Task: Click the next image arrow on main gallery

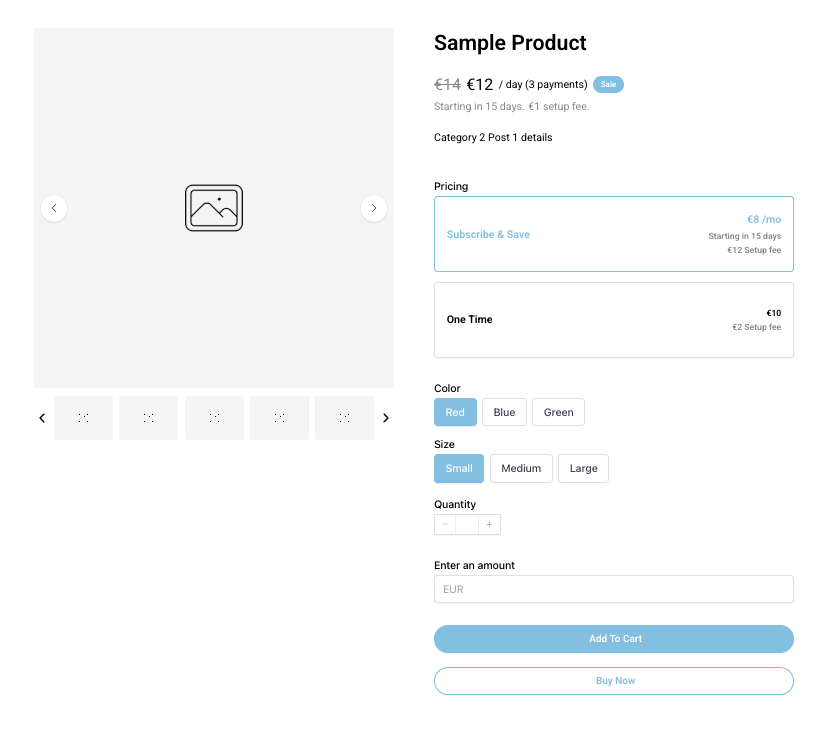Action: click(374, 208)
